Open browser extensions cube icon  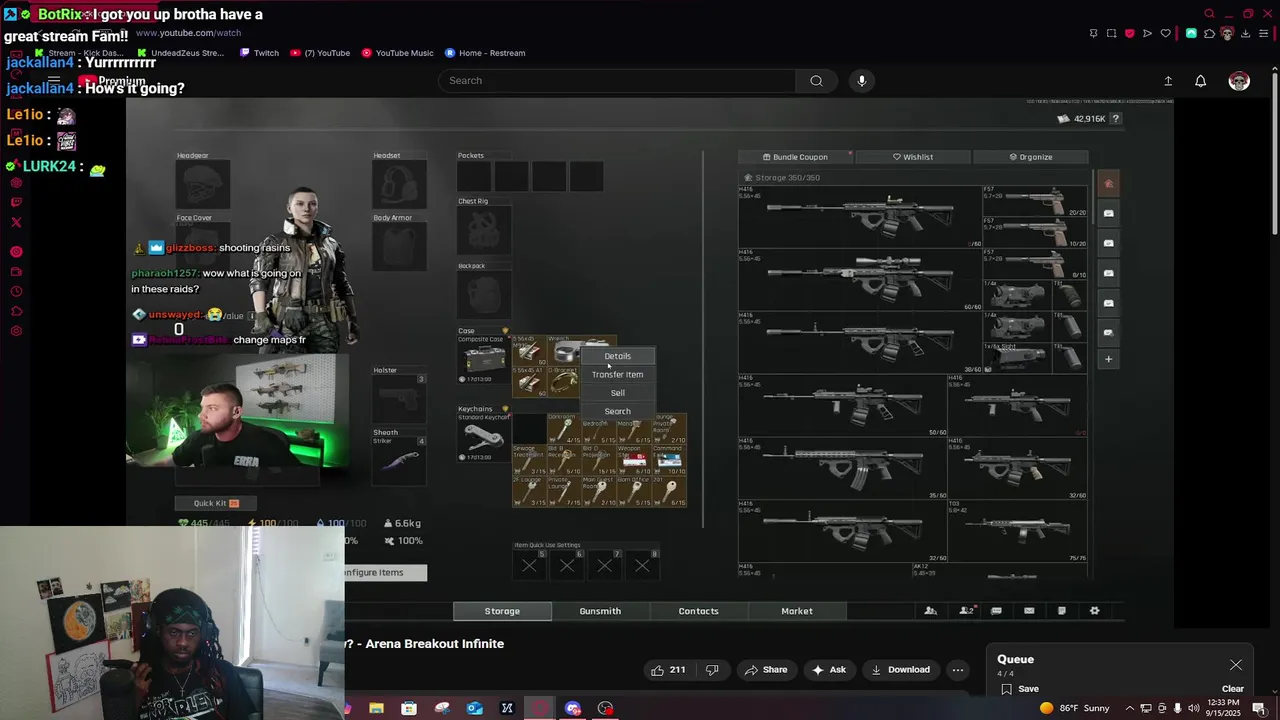click(x=1209, y=33)
